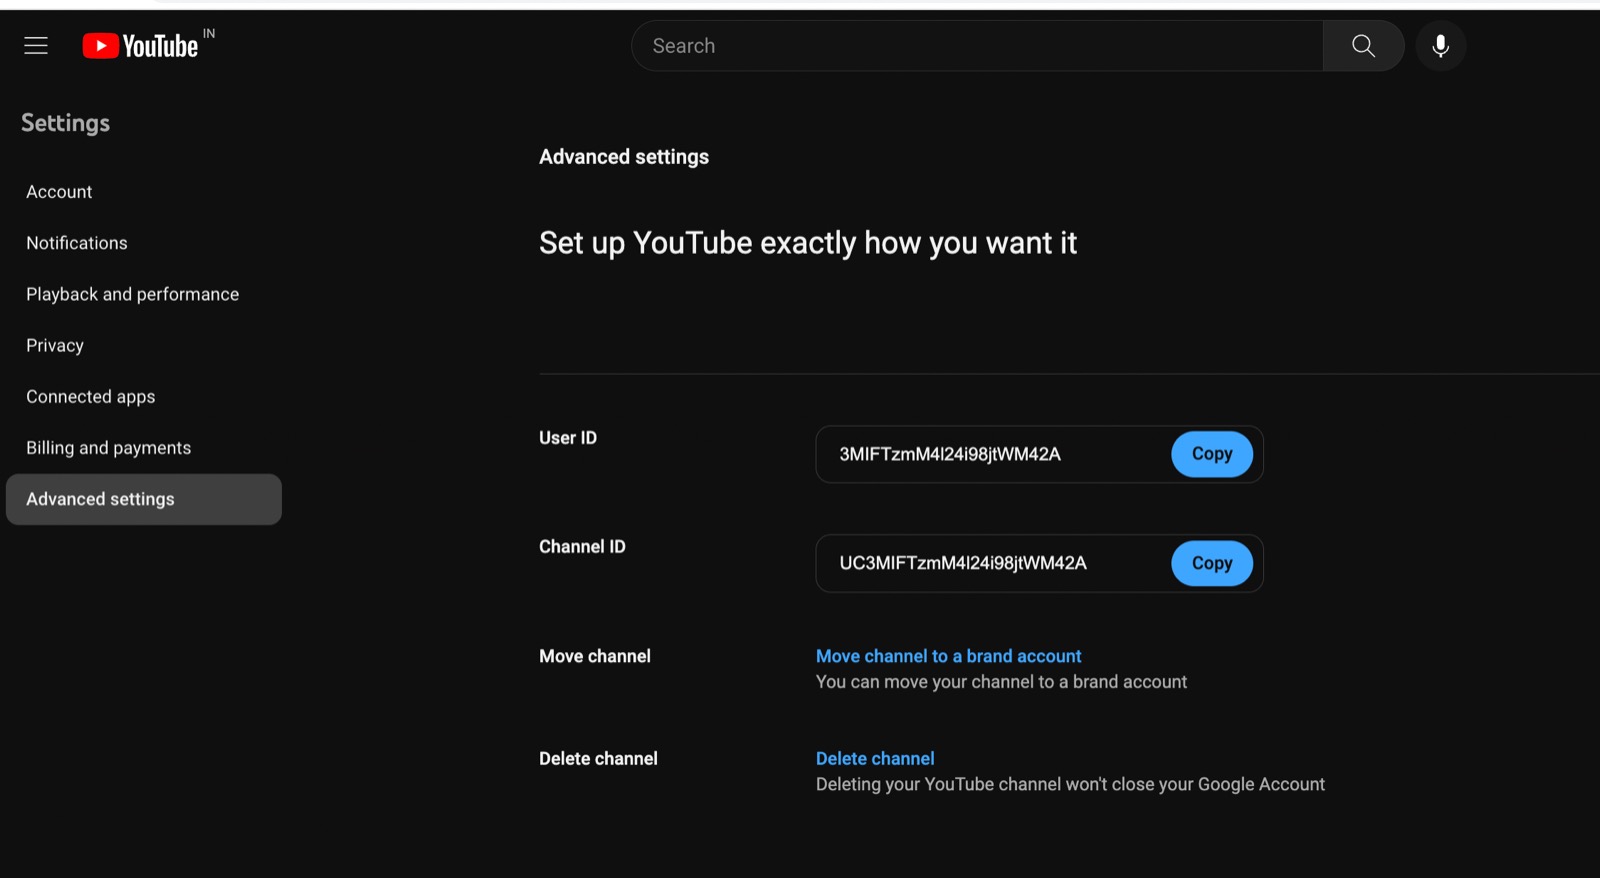The height and width of the screenshot is (878, 1600).
Task: Open Privacy settings section
Action: 55,345
